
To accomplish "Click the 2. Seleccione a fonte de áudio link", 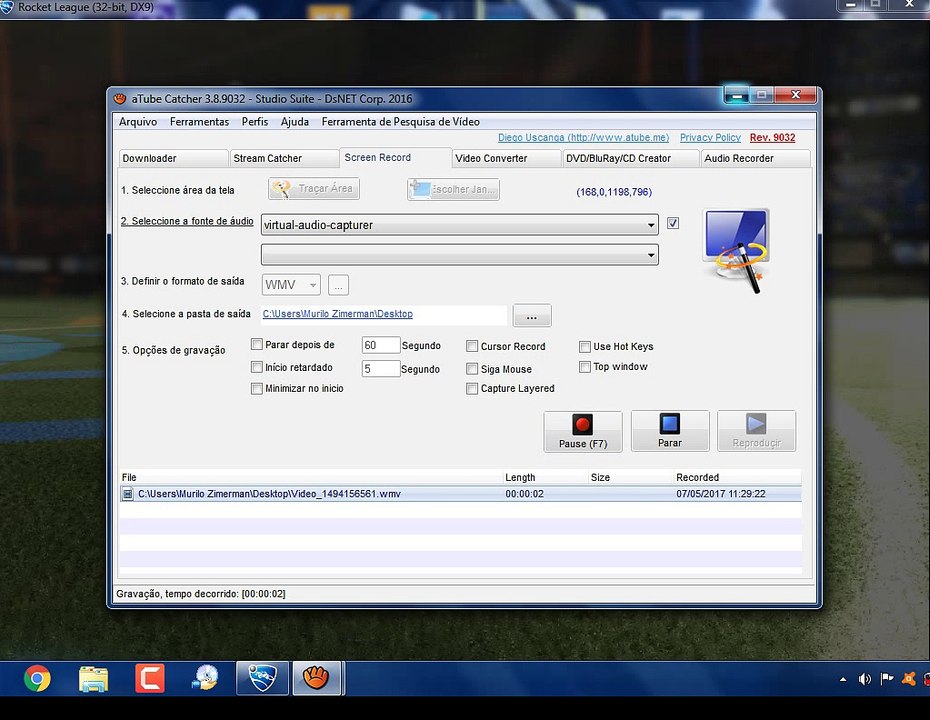I will click(187, 221).
